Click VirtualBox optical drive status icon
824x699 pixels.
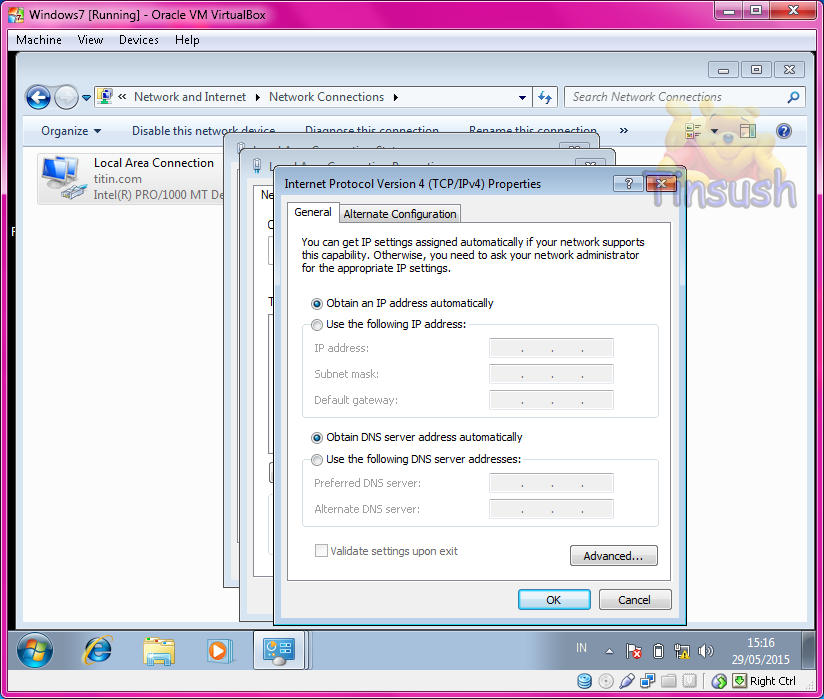[x=606, y=681]
